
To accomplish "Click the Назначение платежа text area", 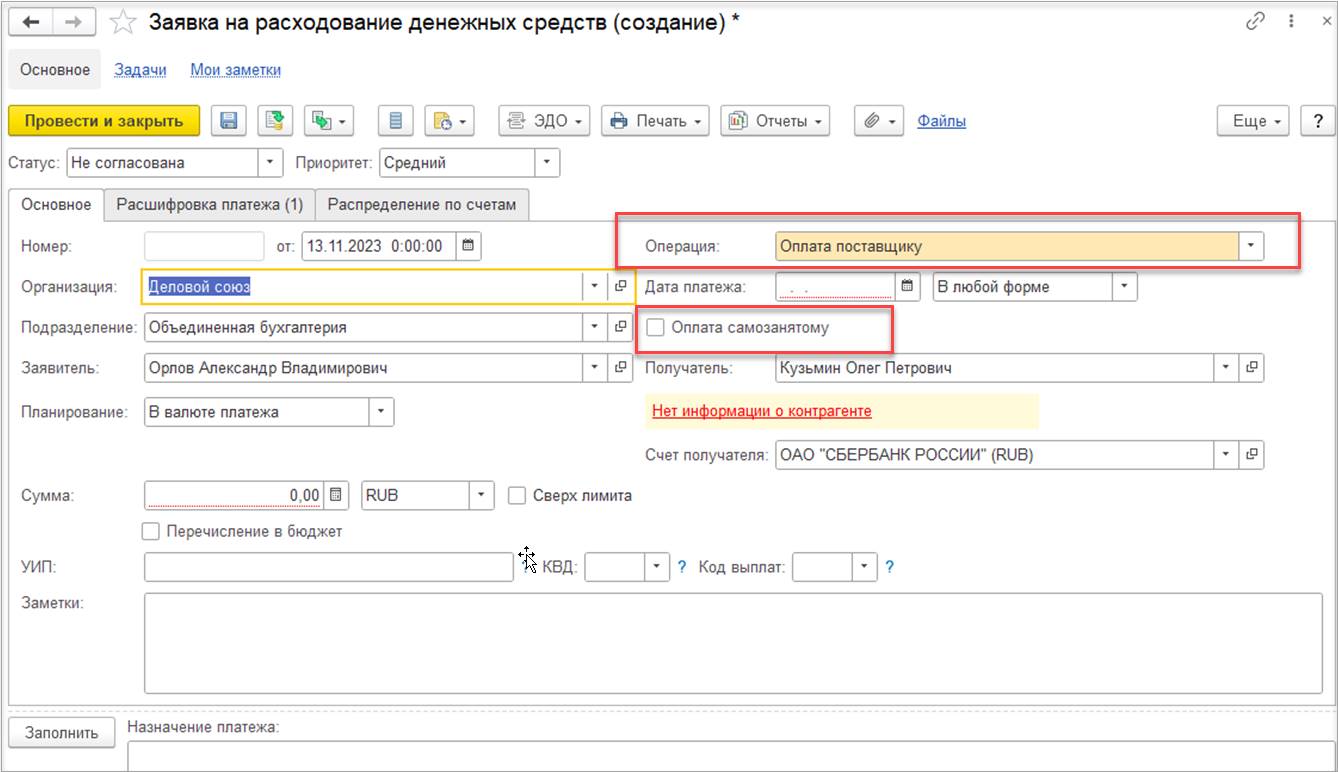I will coord(733,756).
